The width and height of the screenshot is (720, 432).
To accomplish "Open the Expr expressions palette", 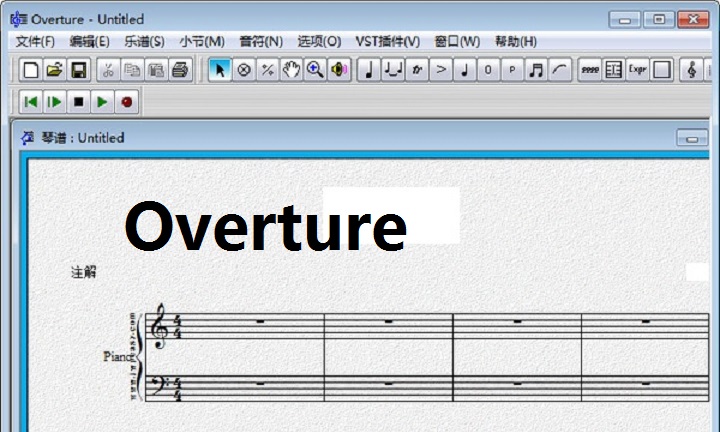I will point(637,70).
